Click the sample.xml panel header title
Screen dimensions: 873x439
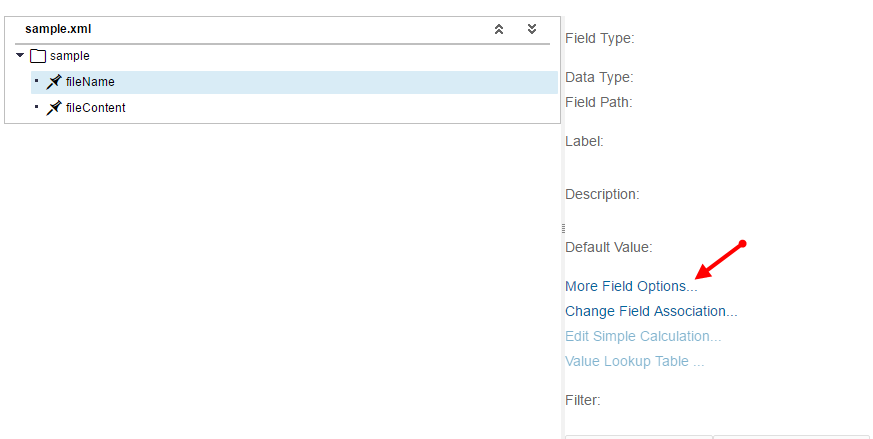(x=58, y=29)
